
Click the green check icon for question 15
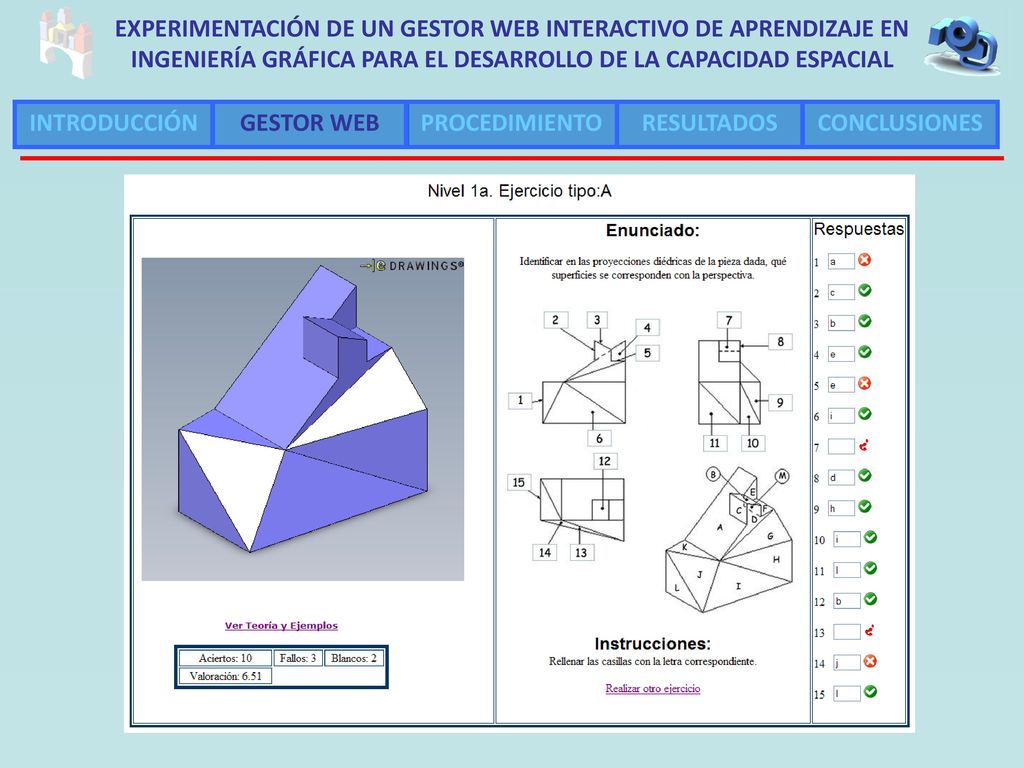(x=871, y=691)
